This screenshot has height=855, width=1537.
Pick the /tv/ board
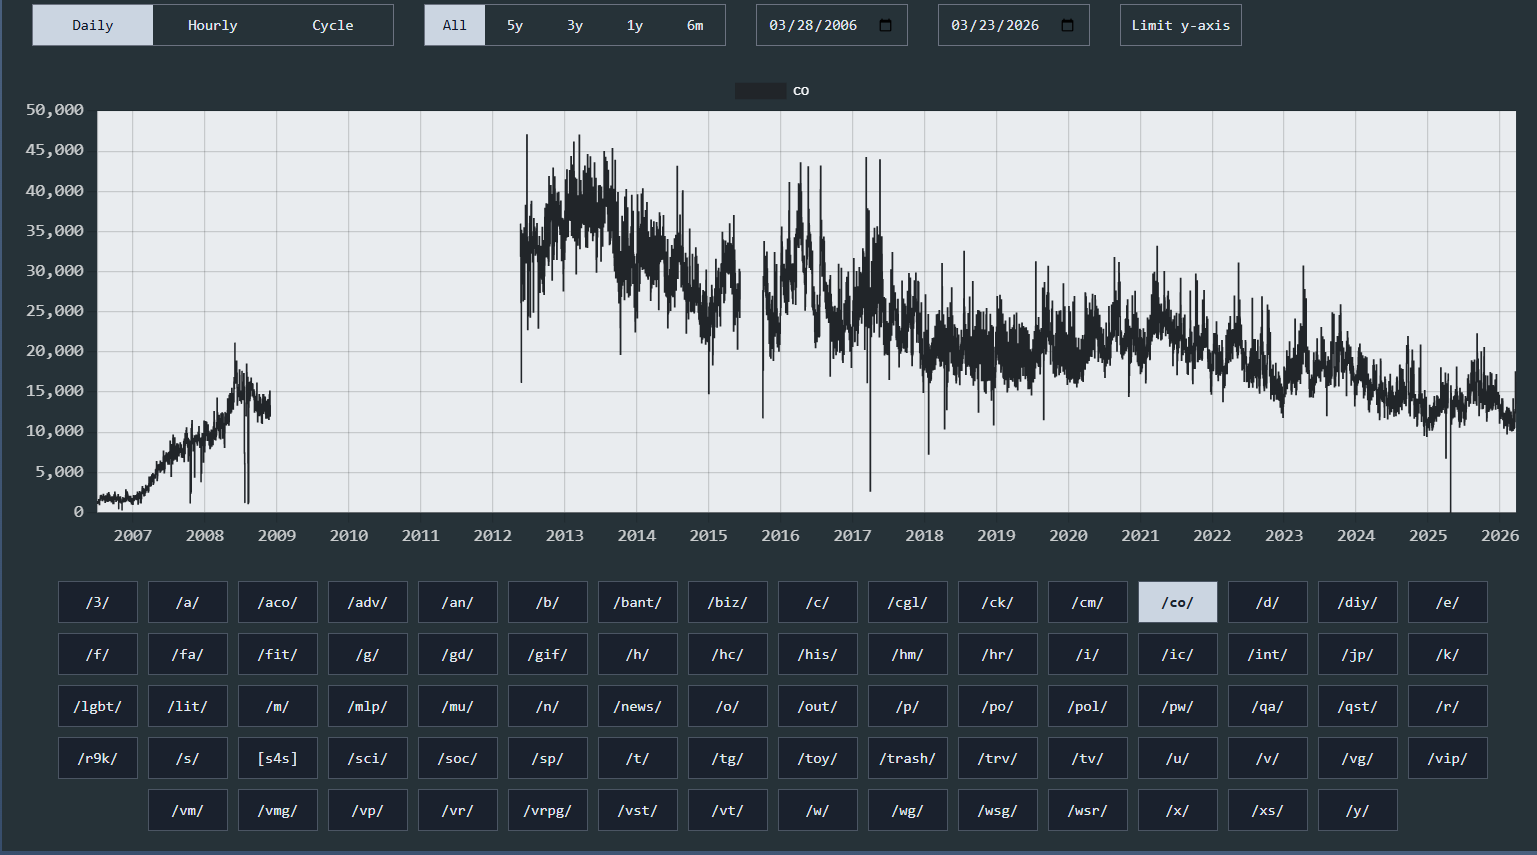point(1088,758)
